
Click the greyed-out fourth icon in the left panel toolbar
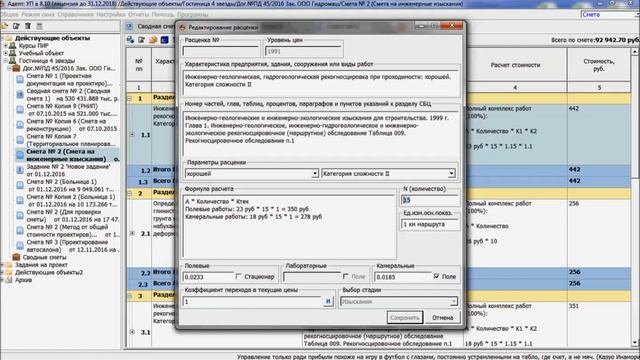tap(40, 26)
